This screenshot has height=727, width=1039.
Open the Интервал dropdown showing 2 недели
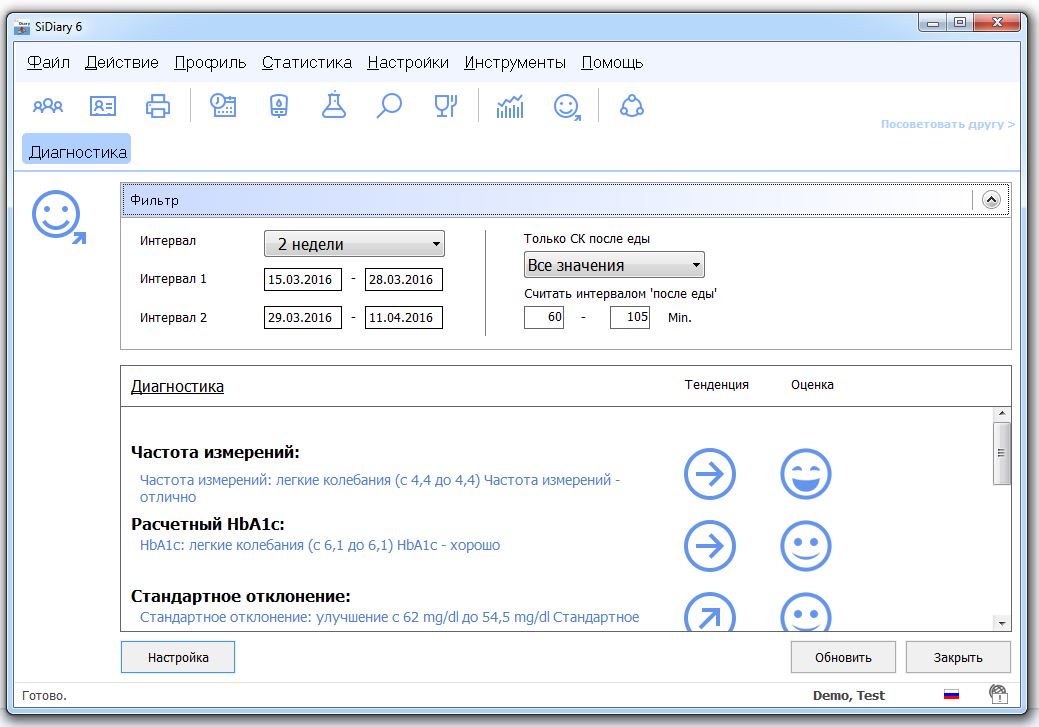pyautogui.click(x=354, y=244)
